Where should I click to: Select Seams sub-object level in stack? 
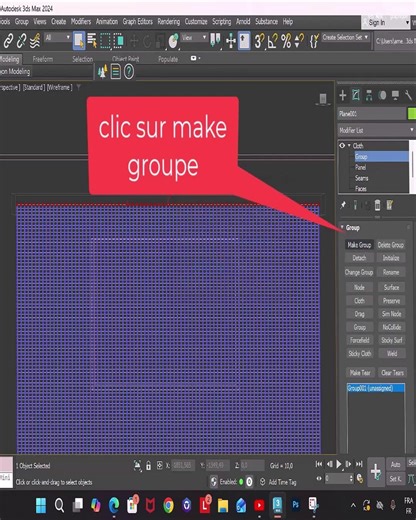click(362, 178)
